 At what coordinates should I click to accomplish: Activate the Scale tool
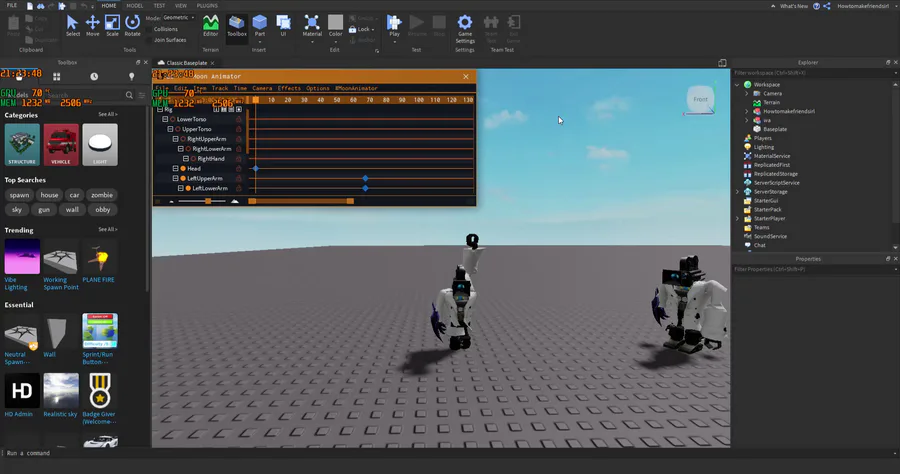click(x=112, y=26)
